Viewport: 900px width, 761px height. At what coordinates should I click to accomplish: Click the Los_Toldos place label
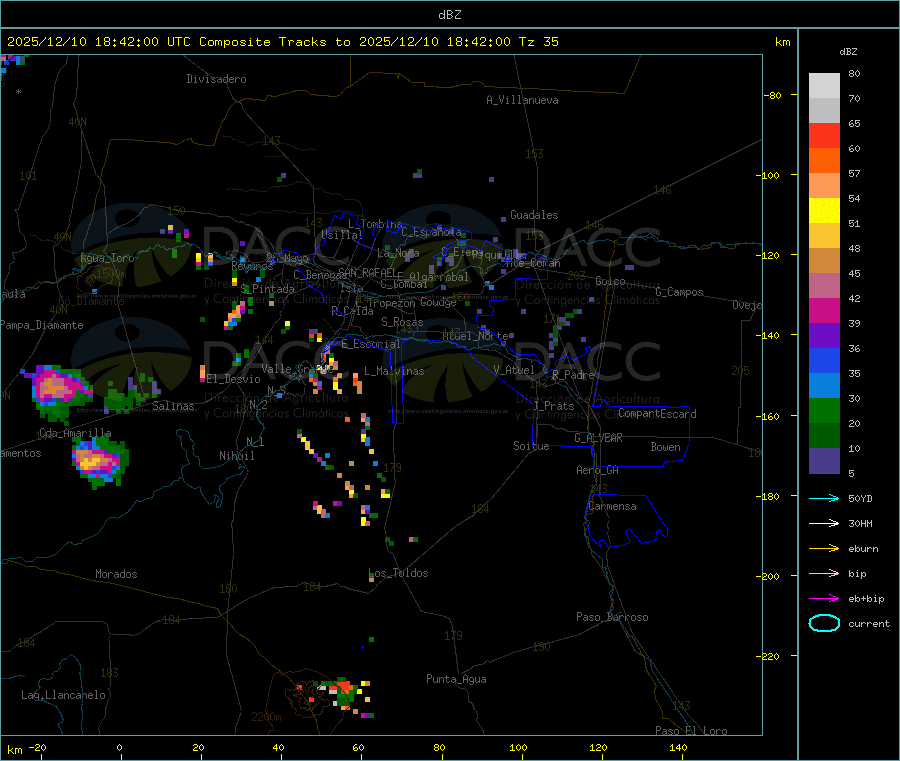[x=398, y=573]
